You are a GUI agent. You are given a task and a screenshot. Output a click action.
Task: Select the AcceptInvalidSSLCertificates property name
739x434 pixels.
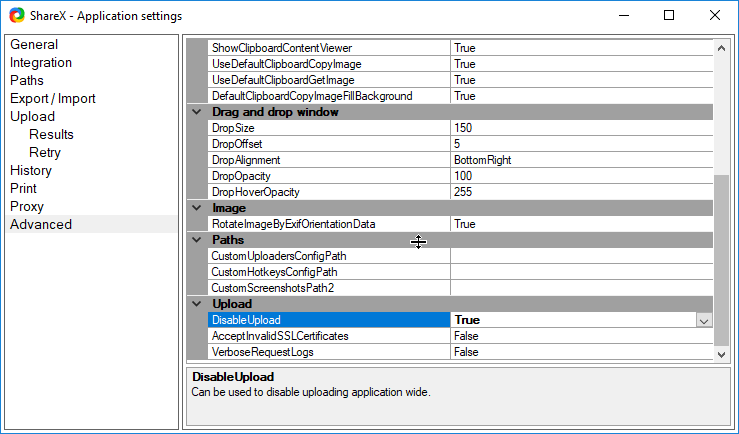[329, 336]
